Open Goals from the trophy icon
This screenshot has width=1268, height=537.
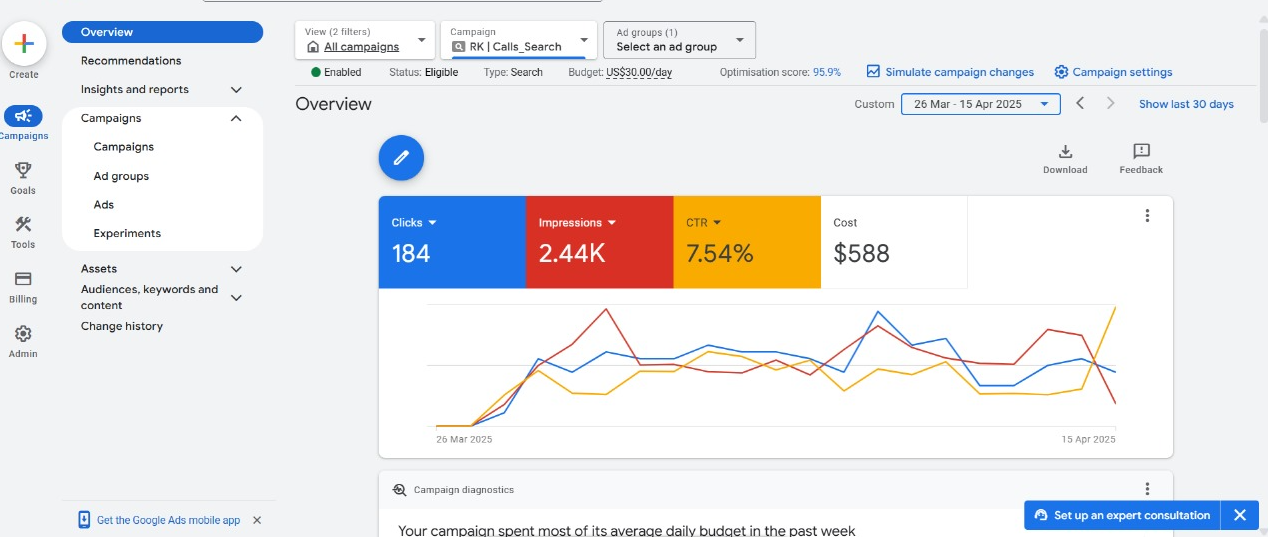tap(23, 171)
